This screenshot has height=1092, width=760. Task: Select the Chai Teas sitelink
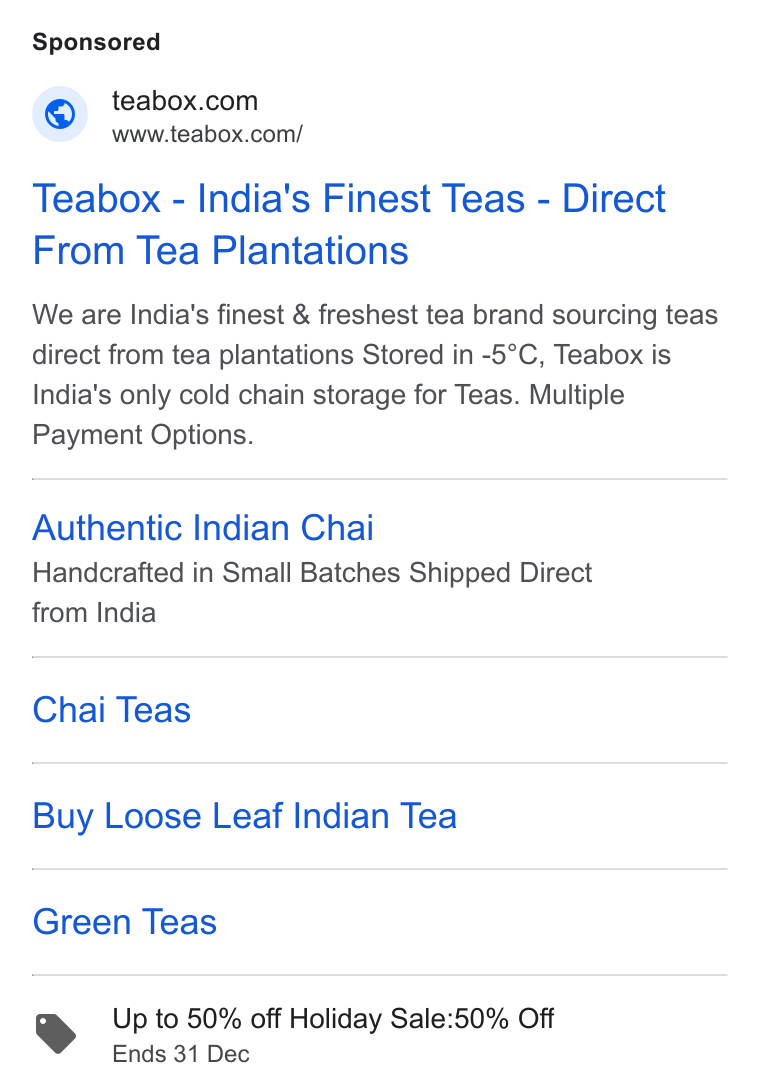(111, 710)
